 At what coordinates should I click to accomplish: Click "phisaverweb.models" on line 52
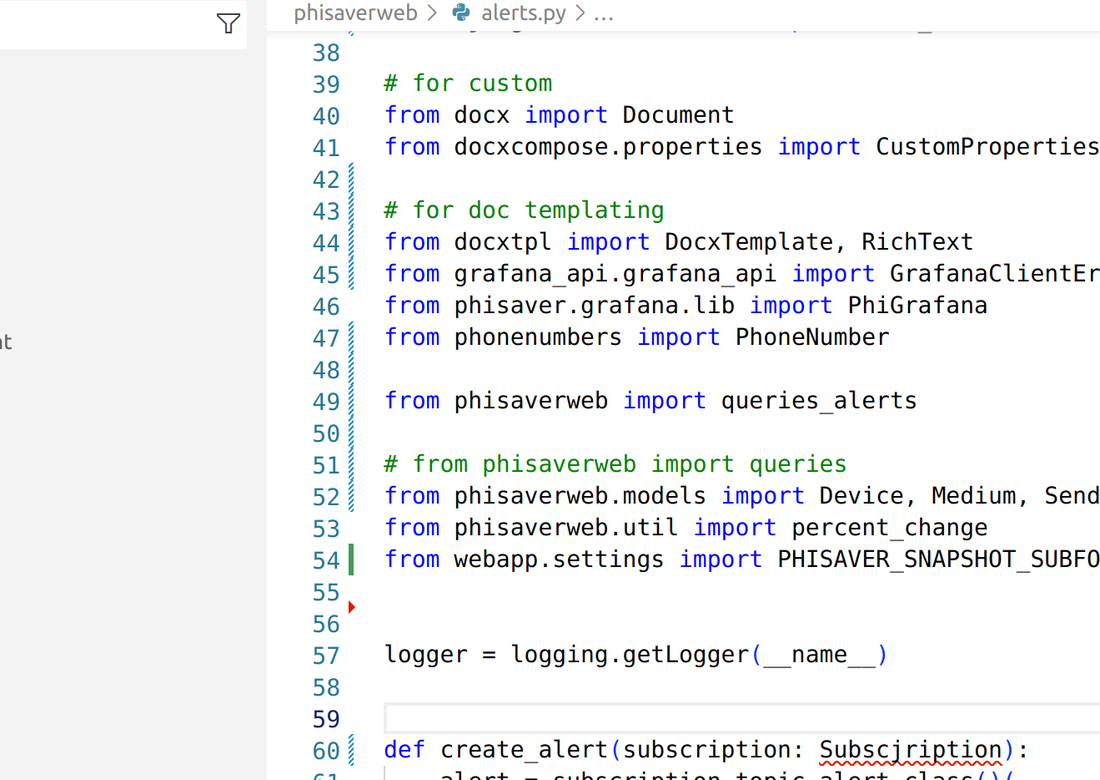(x=579, y=496)
